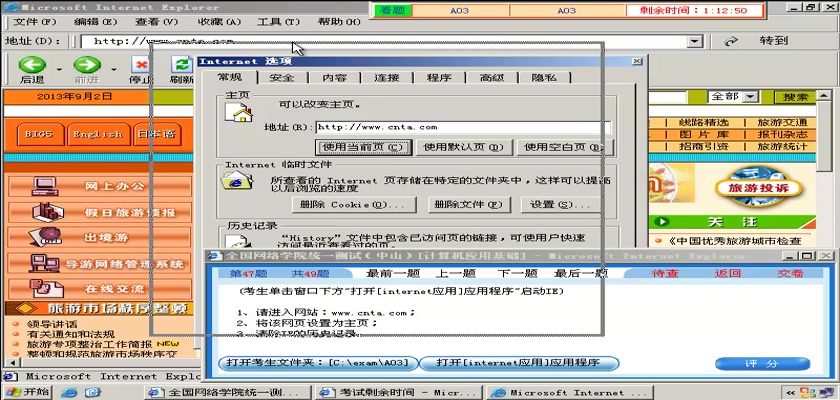The height and width of the screenshot is (400, 840).
Task: Click the green Back (后退) arrow icon
Action: [32, 65]
